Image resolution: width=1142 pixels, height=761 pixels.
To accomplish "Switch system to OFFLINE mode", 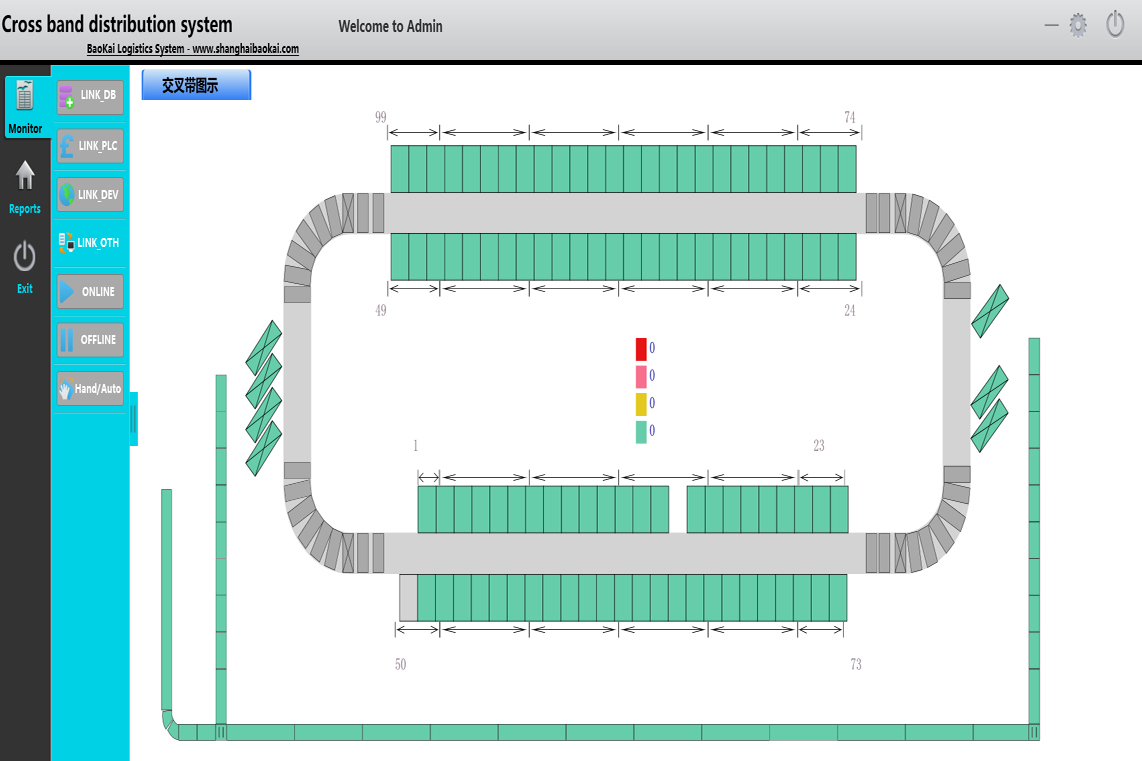I will 90,340.
